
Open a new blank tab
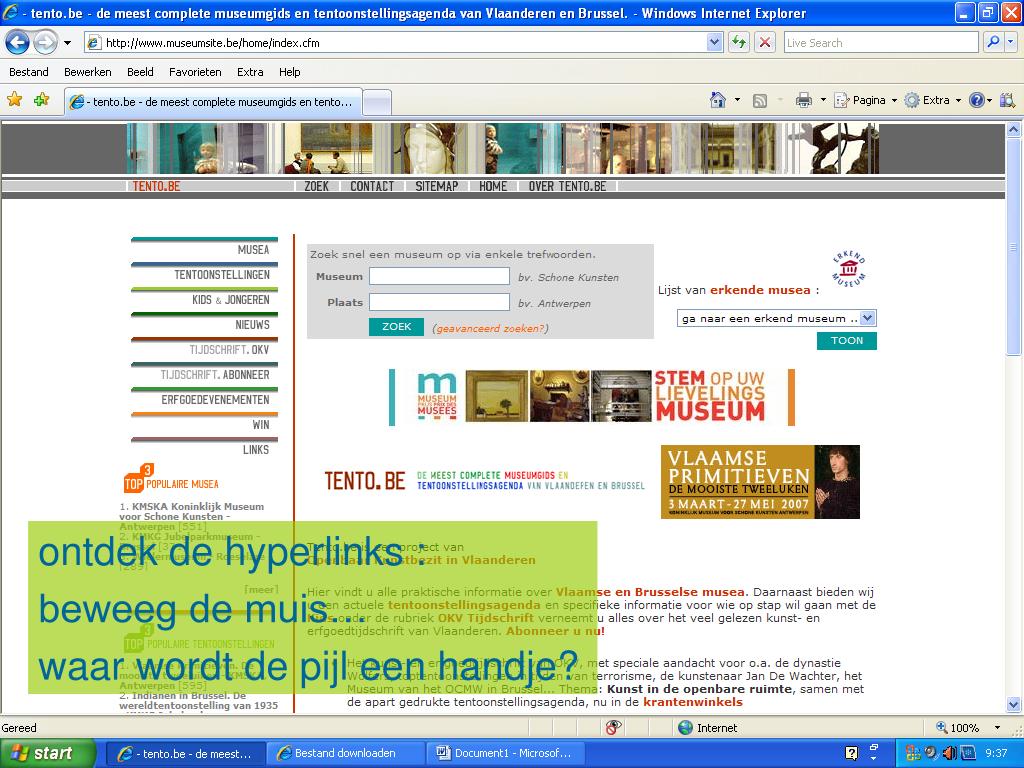point(377,103)
